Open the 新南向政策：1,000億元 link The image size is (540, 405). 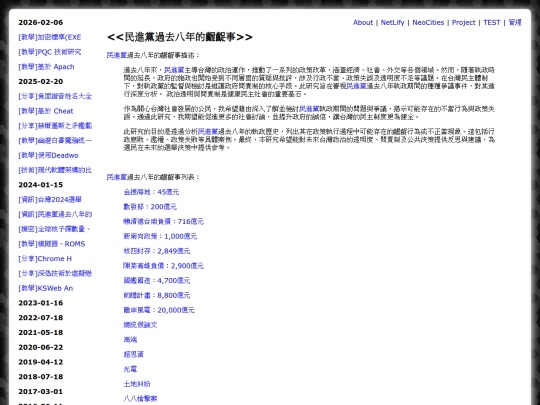click(160, 236)
